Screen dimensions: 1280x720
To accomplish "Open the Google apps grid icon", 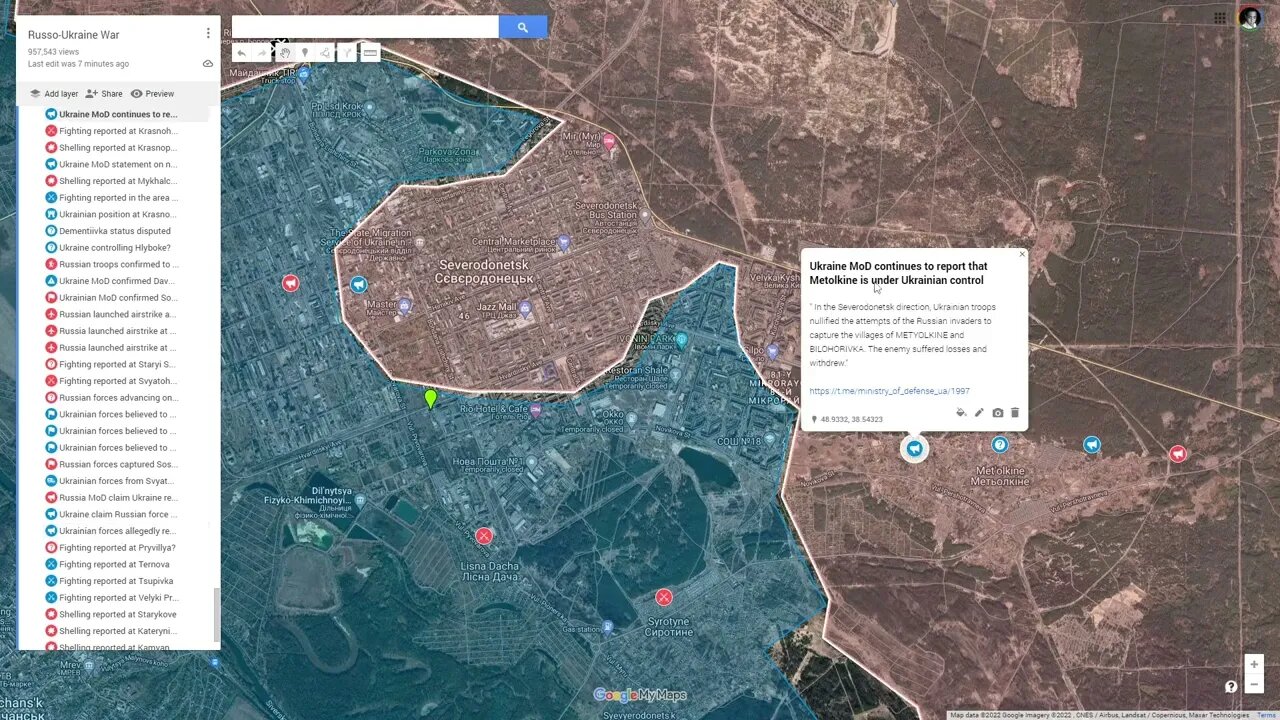I will pos(1220,18).
